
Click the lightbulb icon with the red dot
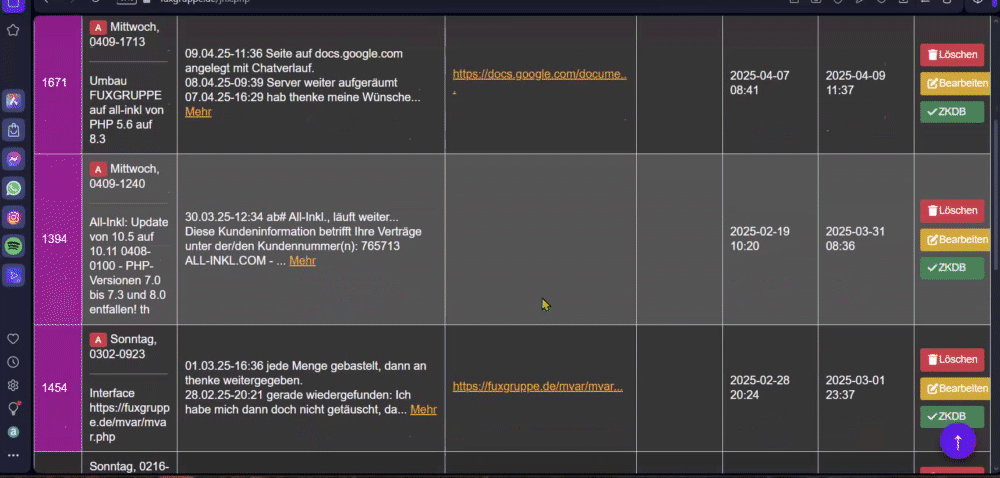13,408
